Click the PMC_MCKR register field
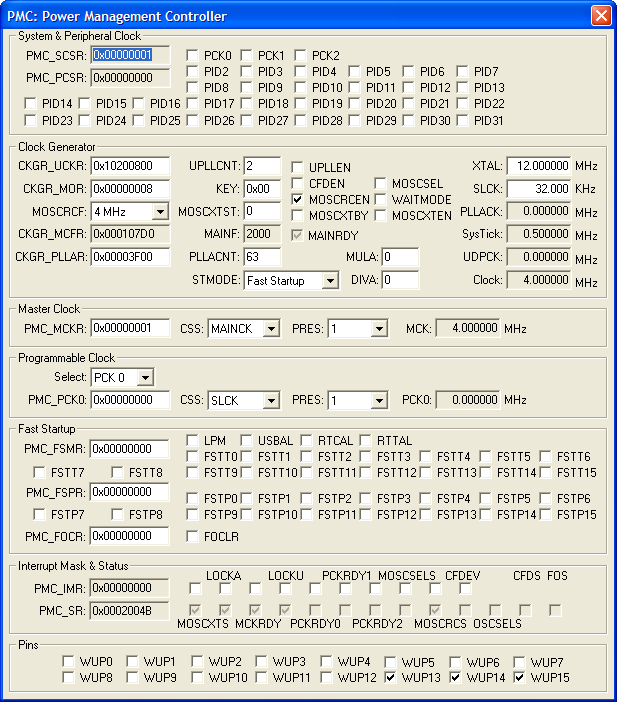The width and height of the screenshot is (617, 702). (x=130, y=328)
